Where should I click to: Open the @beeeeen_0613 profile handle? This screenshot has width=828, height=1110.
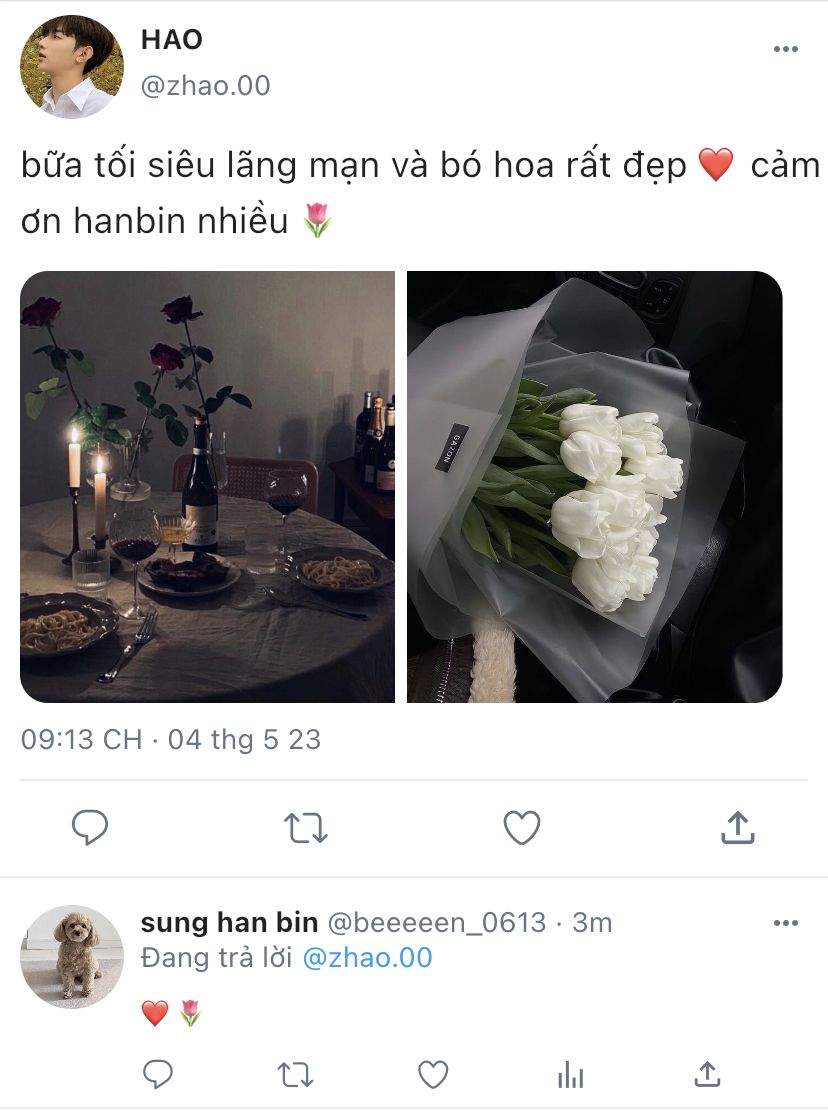coord(437,922)
